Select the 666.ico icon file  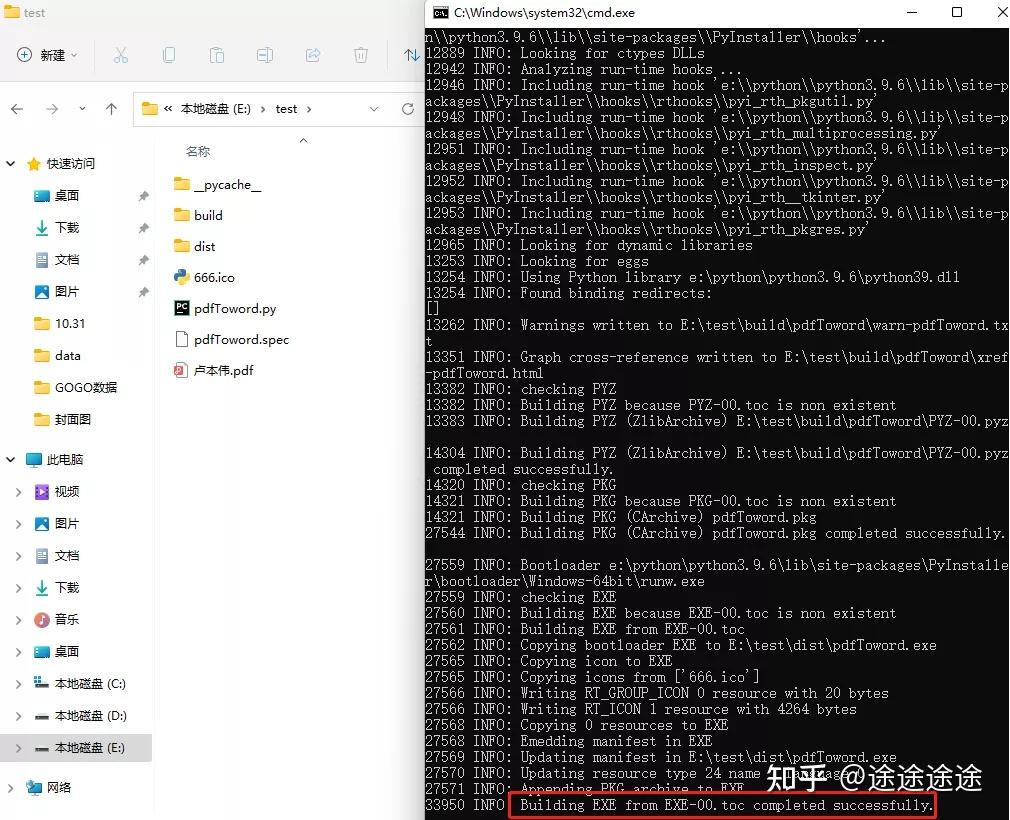point(186,277)
